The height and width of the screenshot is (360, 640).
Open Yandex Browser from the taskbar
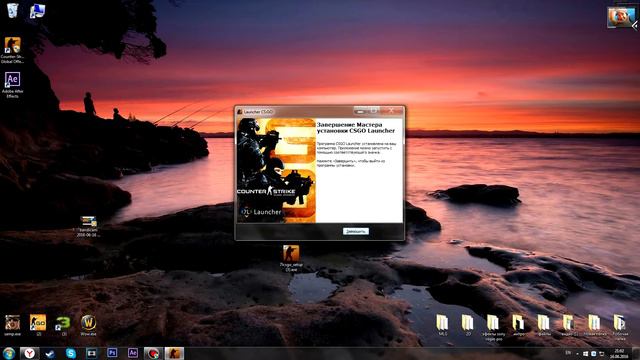pos(29,353)
